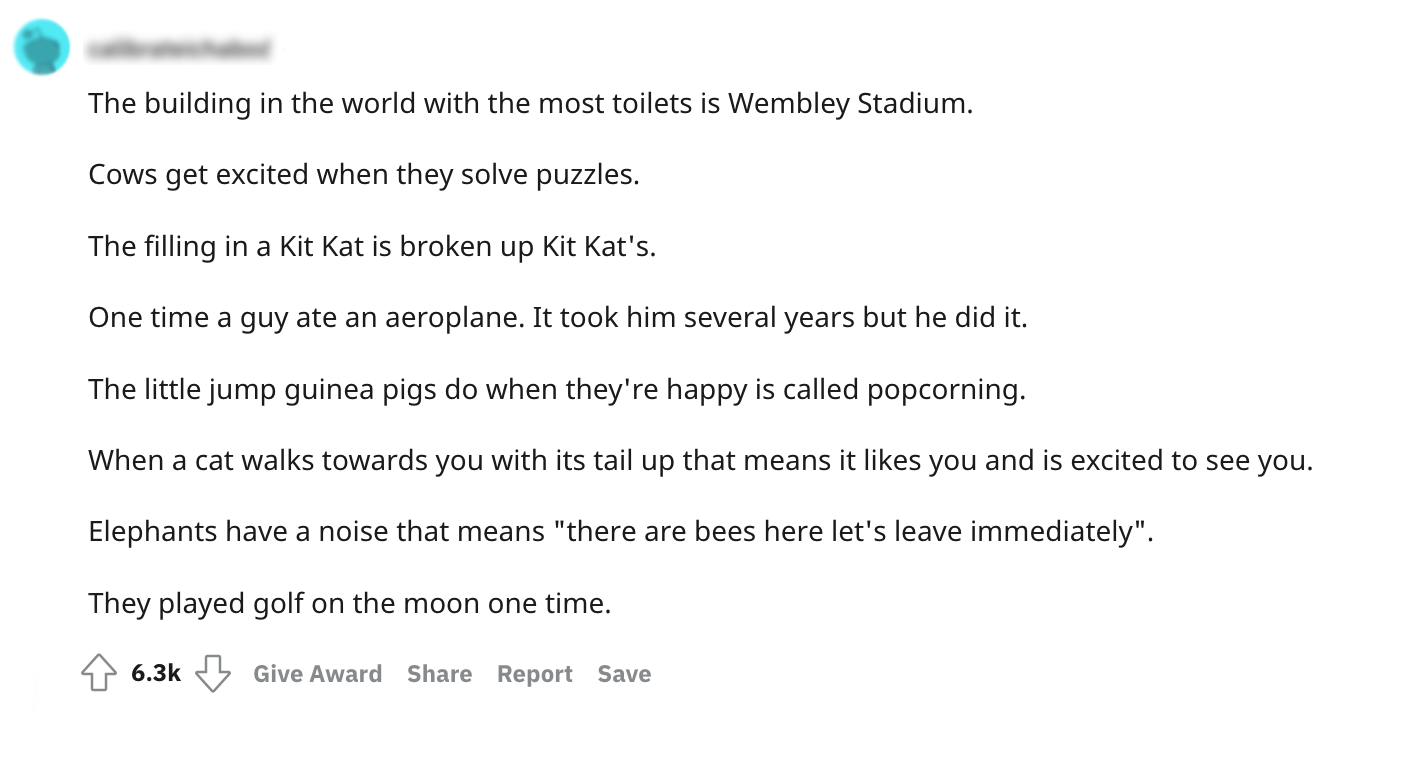Report the comment
This screenshot has height=776, width=1402.
[x=534, y=674]
